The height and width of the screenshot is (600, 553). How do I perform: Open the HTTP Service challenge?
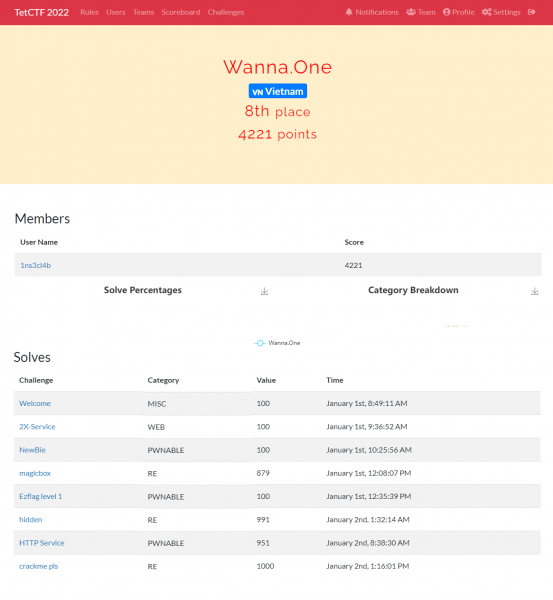click(42, 543)
